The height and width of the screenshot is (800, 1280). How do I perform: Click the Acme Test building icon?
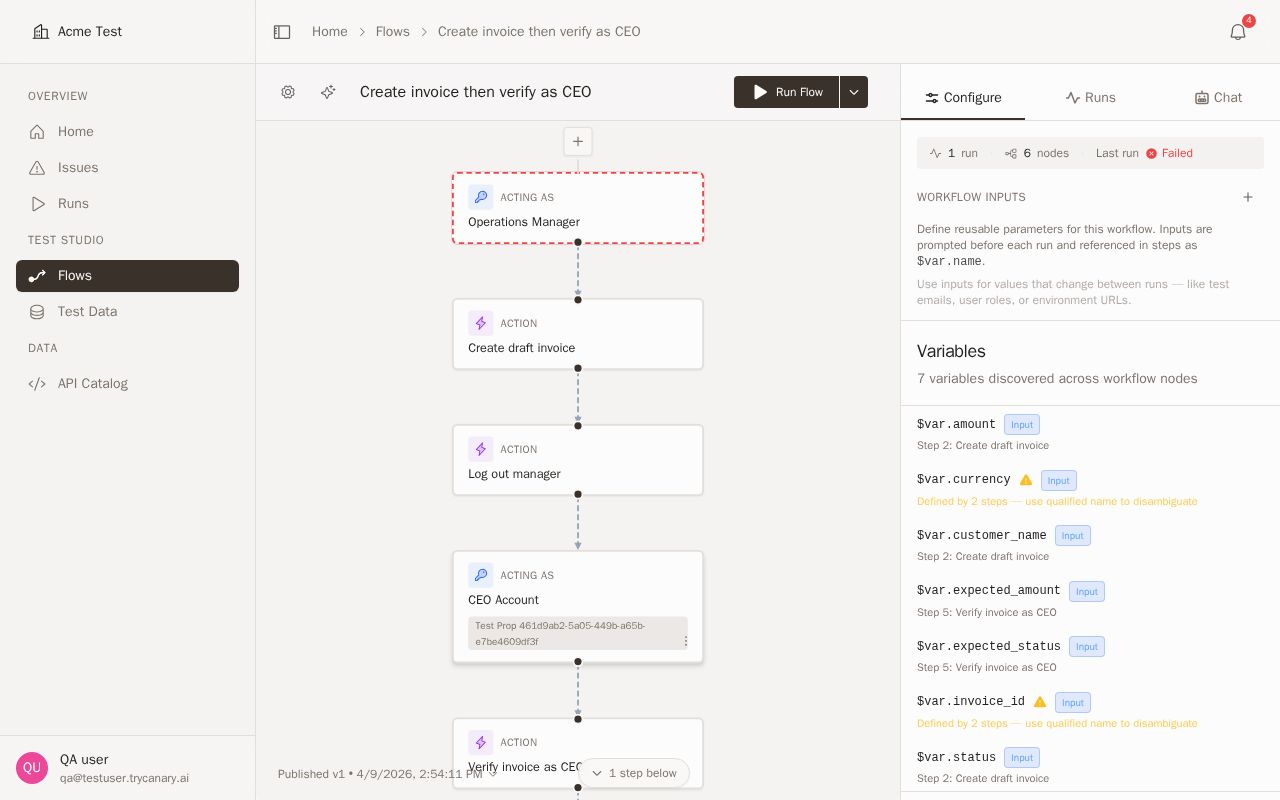[41, 32]
